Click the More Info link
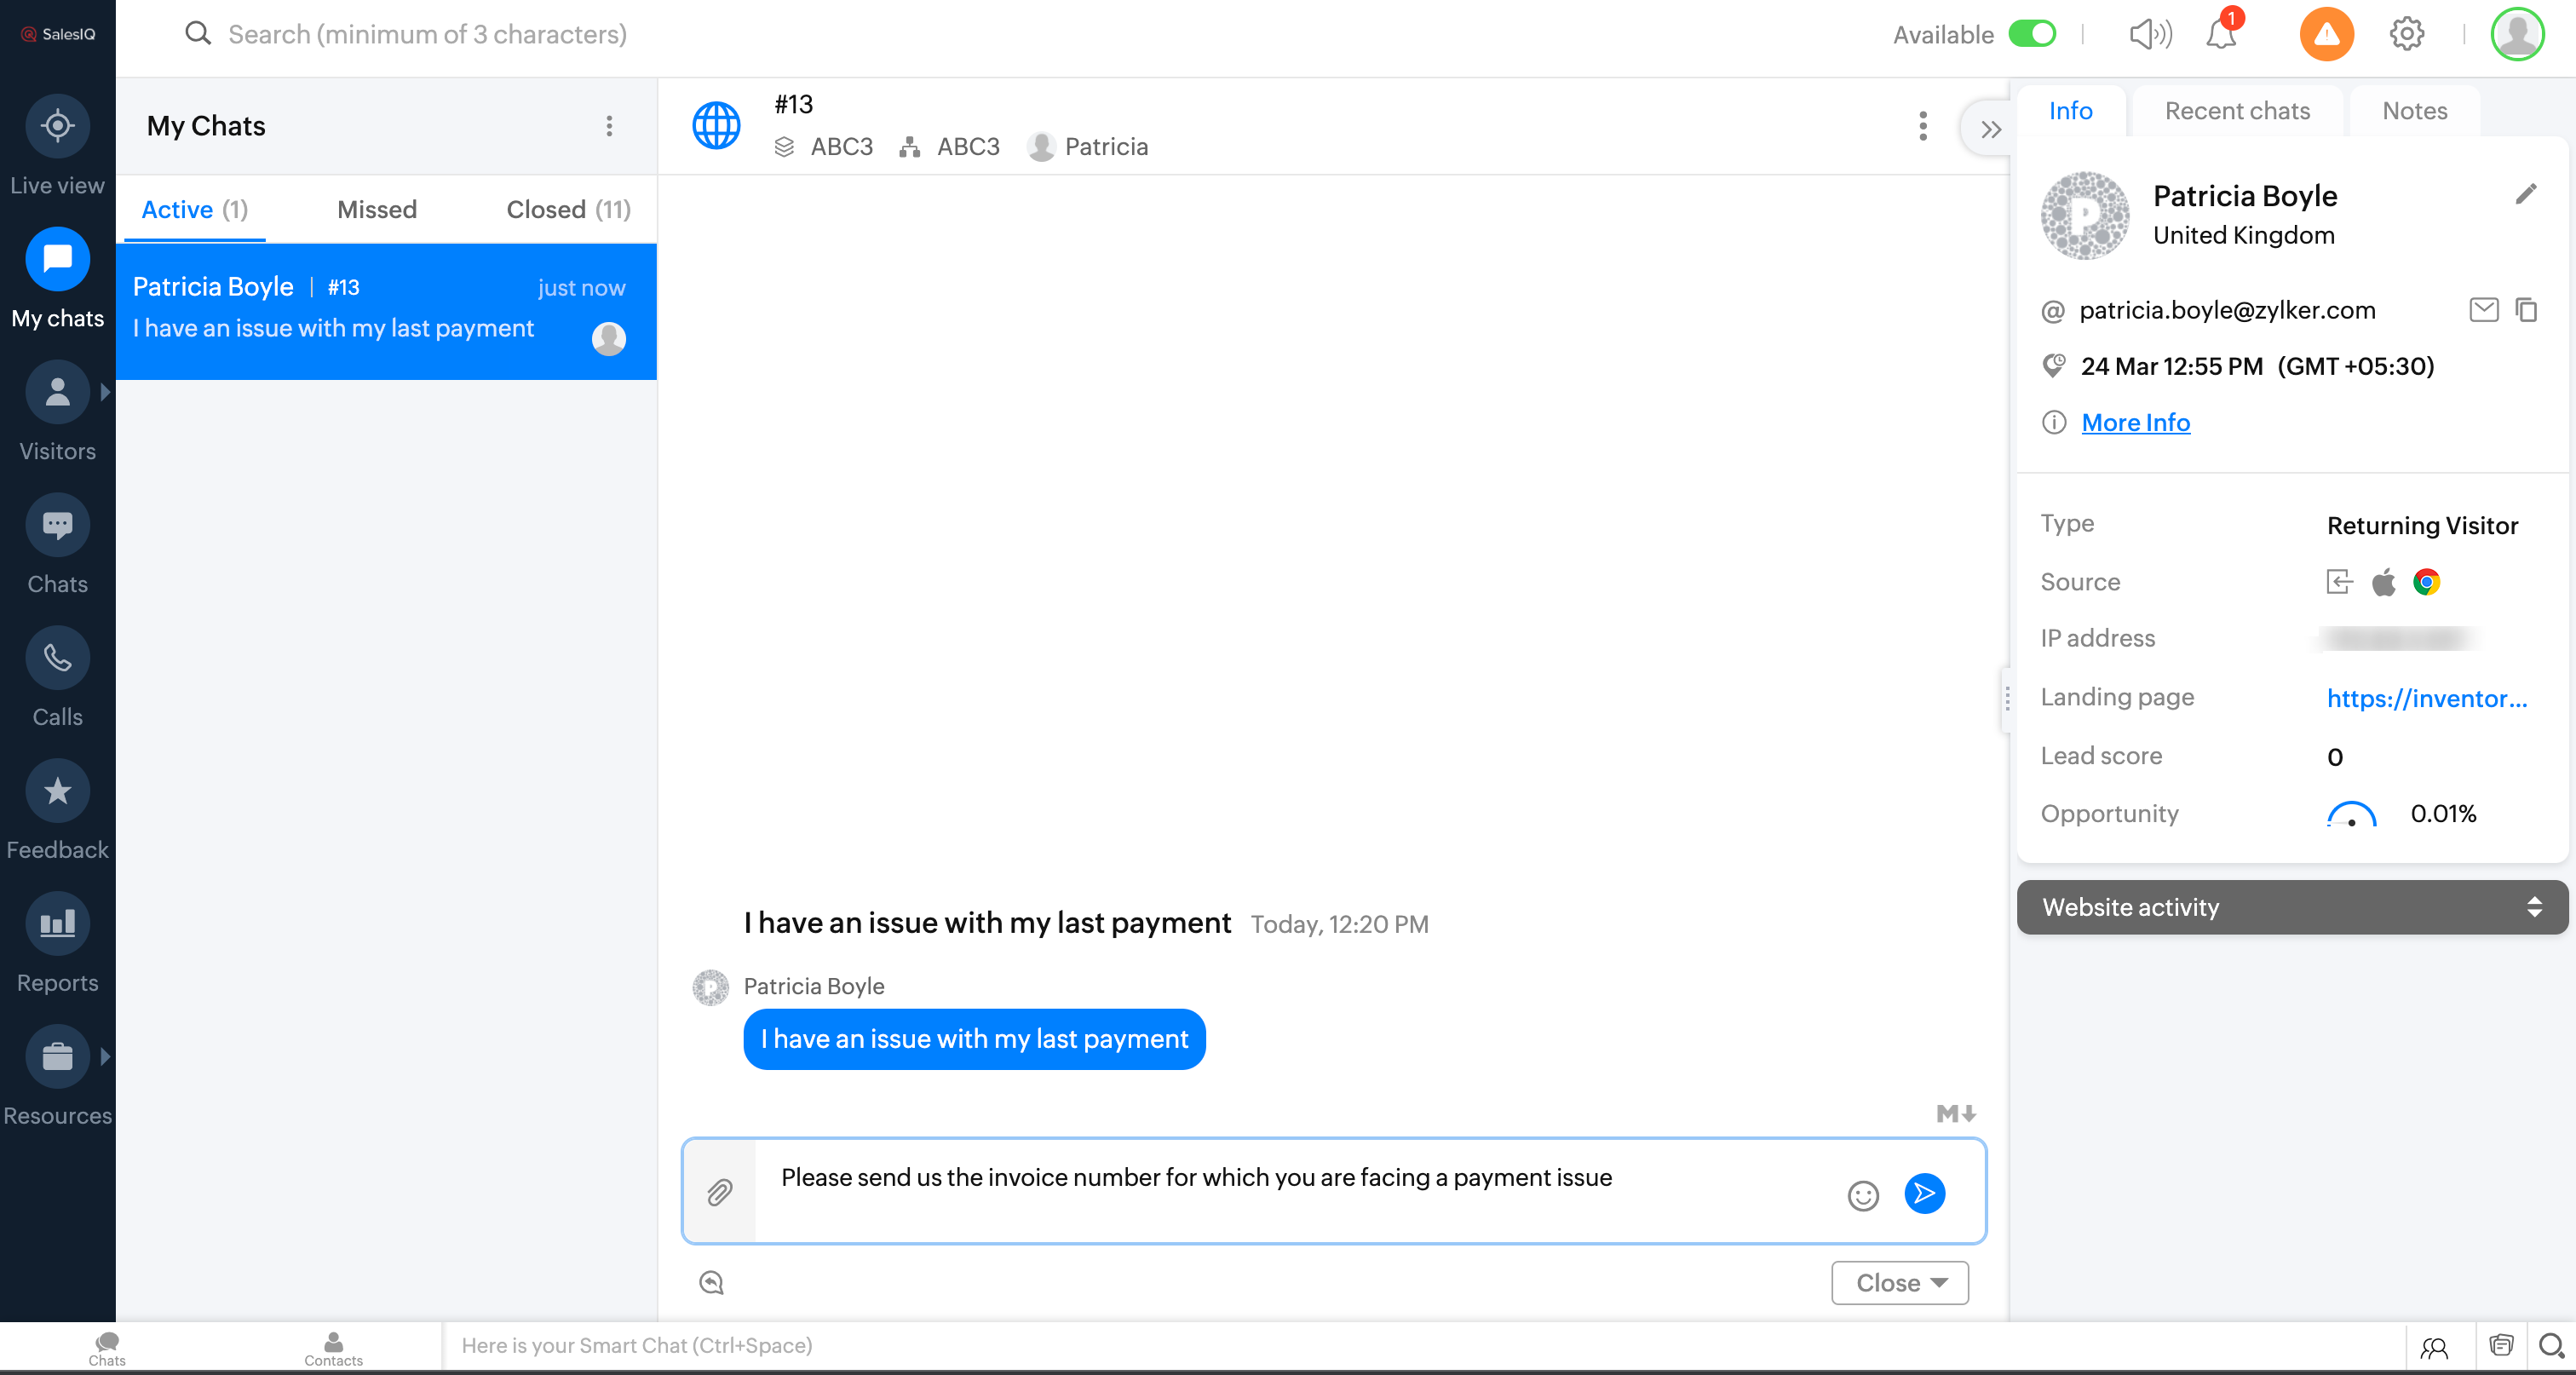The width and height of the screenshot is (2576, 1375). coord(2135,422)
